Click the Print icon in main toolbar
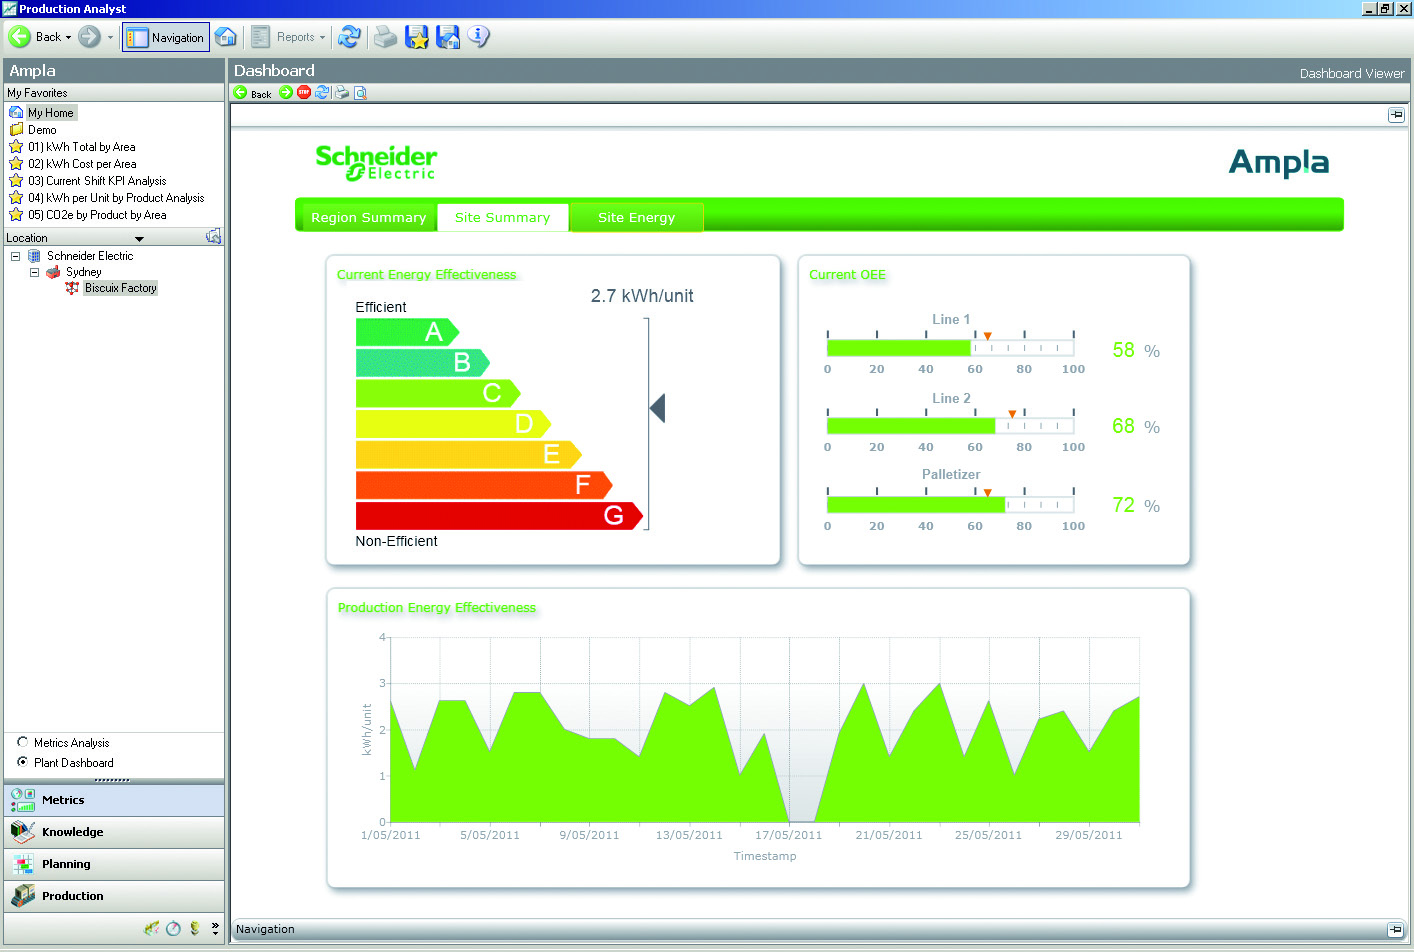This screenshot has height=952, width=1414. 385,37
